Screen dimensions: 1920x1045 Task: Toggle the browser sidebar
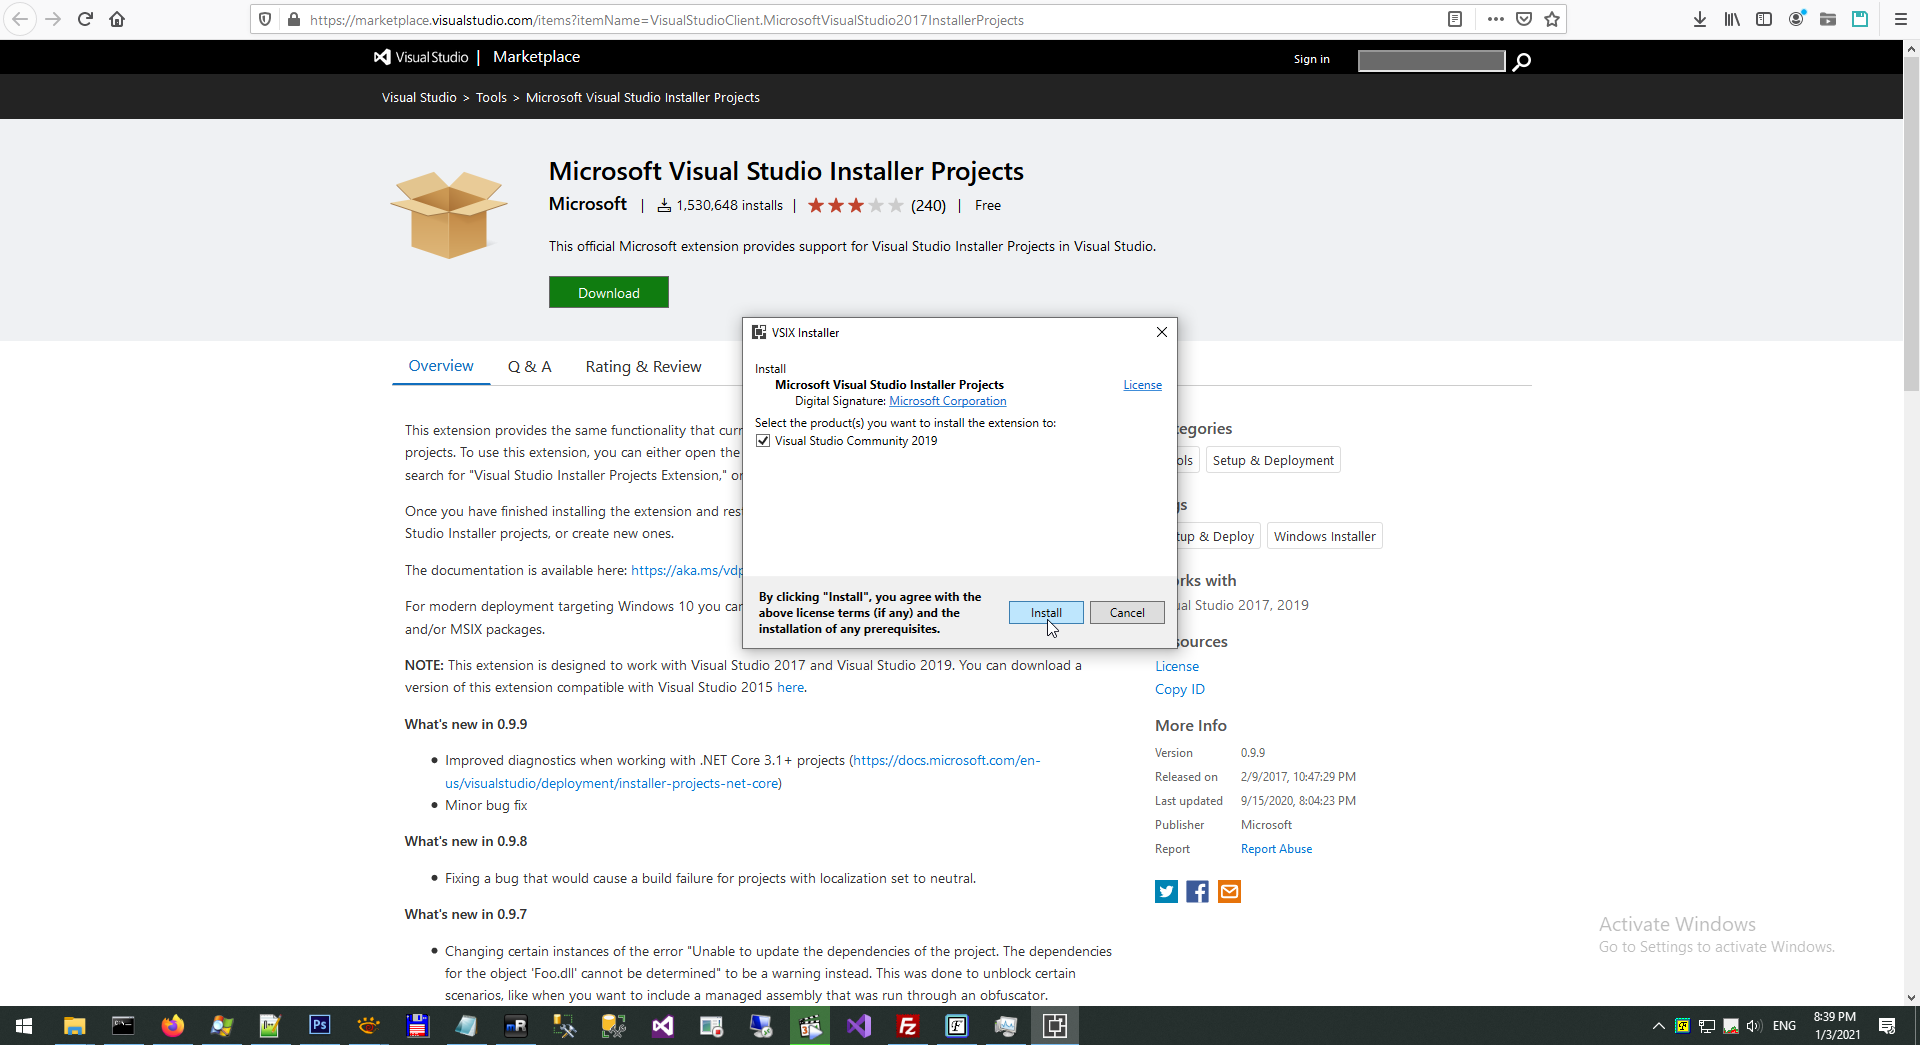pos(1764,19)
